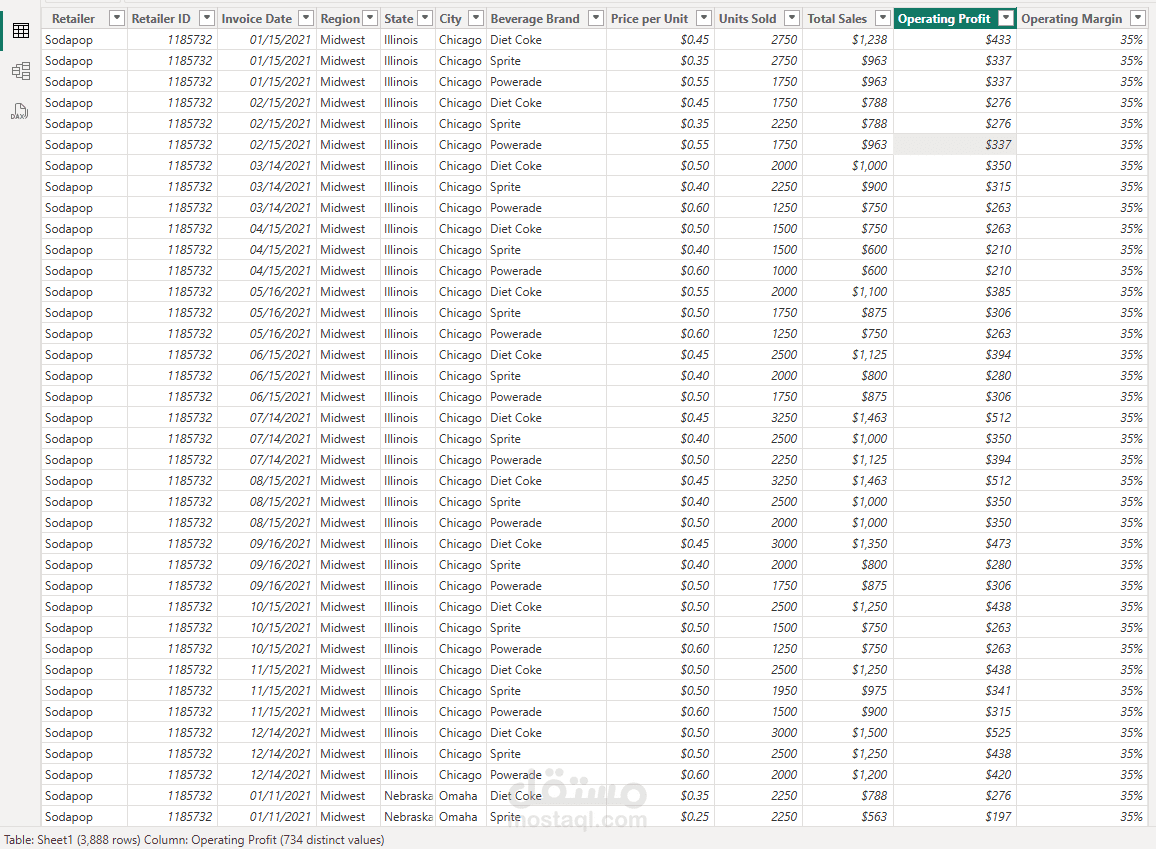Open the Price per Unit filter dropdown
Image resolution: width=1156 pixels, height=849 pixels.
pyautogui.click(x=704, y=18)
